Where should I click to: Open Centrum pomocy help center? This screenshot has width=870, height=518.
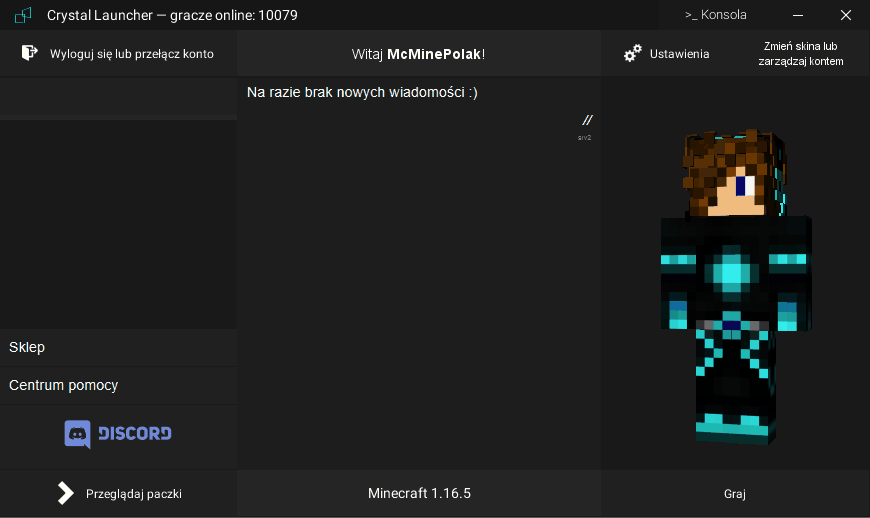[x=64, y=385]
